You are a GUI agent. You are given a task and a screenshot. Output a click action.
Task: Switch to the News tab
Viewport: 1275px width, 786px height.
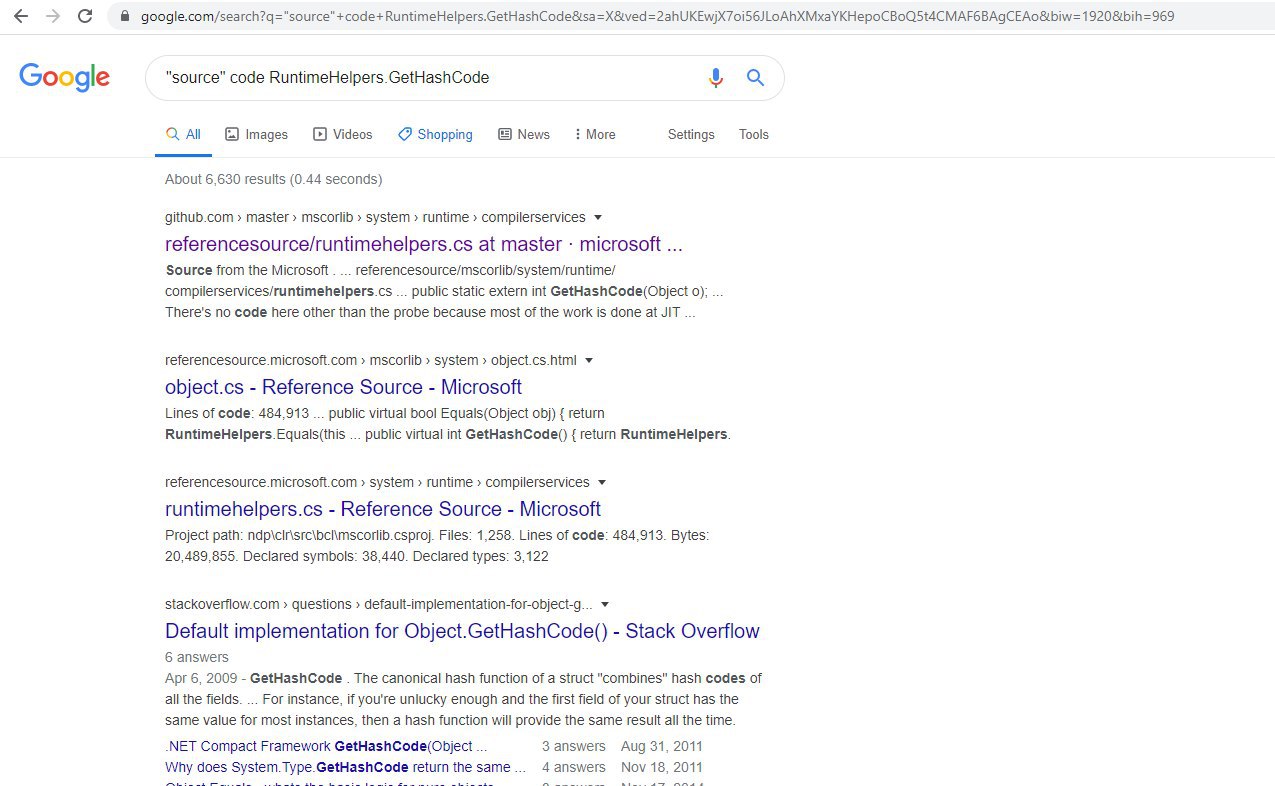point(524,134)
